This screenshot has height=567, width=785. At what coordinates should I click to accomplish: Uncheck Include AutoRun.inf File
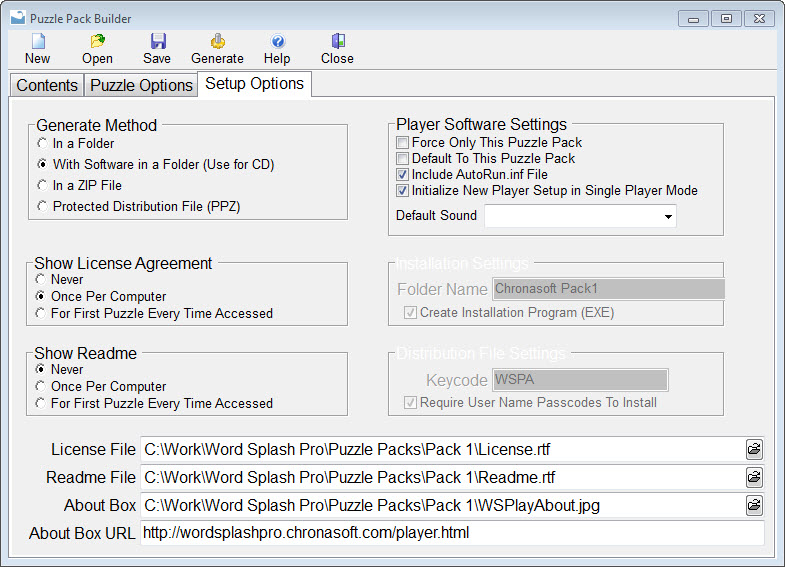click(403, 175)
